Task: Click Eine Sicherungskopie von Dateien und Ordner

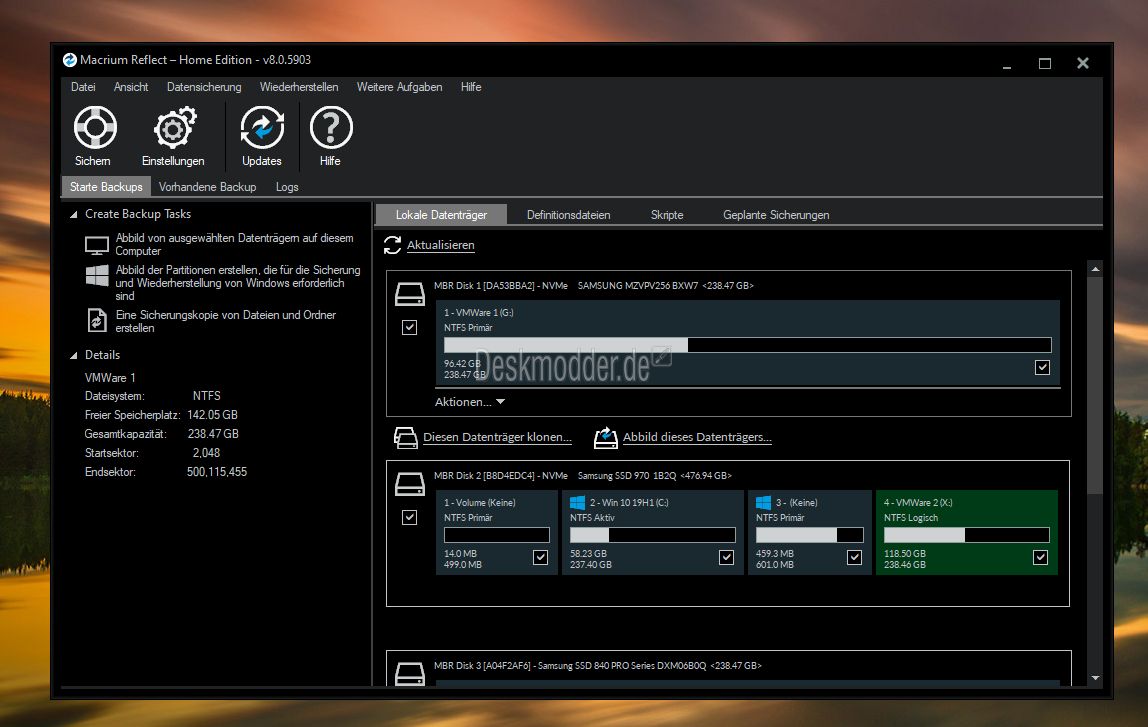Action: pos(226,321)
